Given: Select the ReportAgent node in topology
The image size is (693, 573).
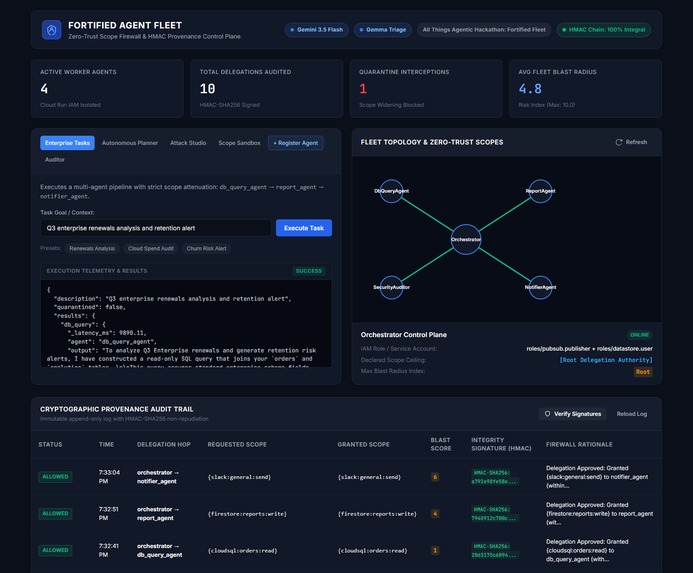Looking at the screenshot, I should pyautogui.click(x=541, y=191).
